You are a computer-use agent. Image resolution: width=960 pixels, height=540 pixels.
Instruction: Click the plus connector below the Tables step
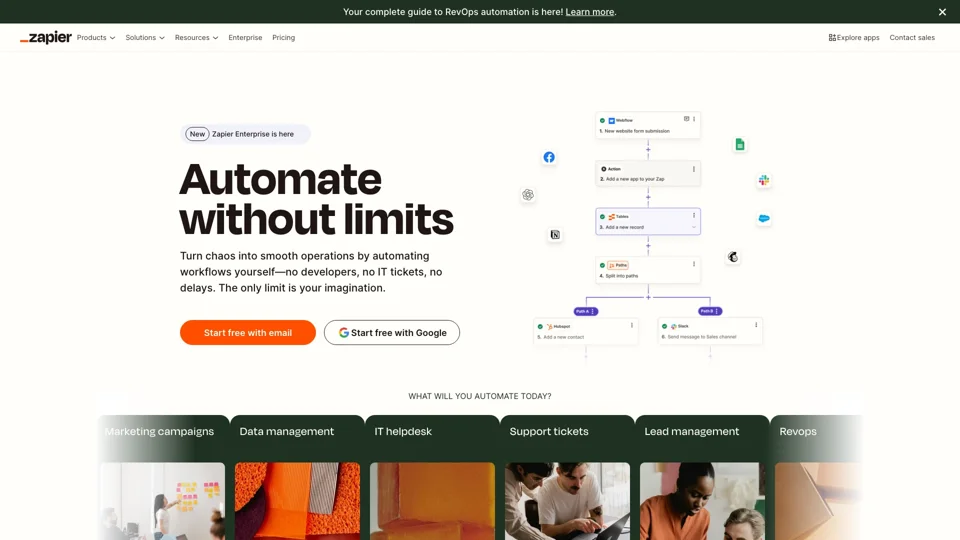click(648, 246)
